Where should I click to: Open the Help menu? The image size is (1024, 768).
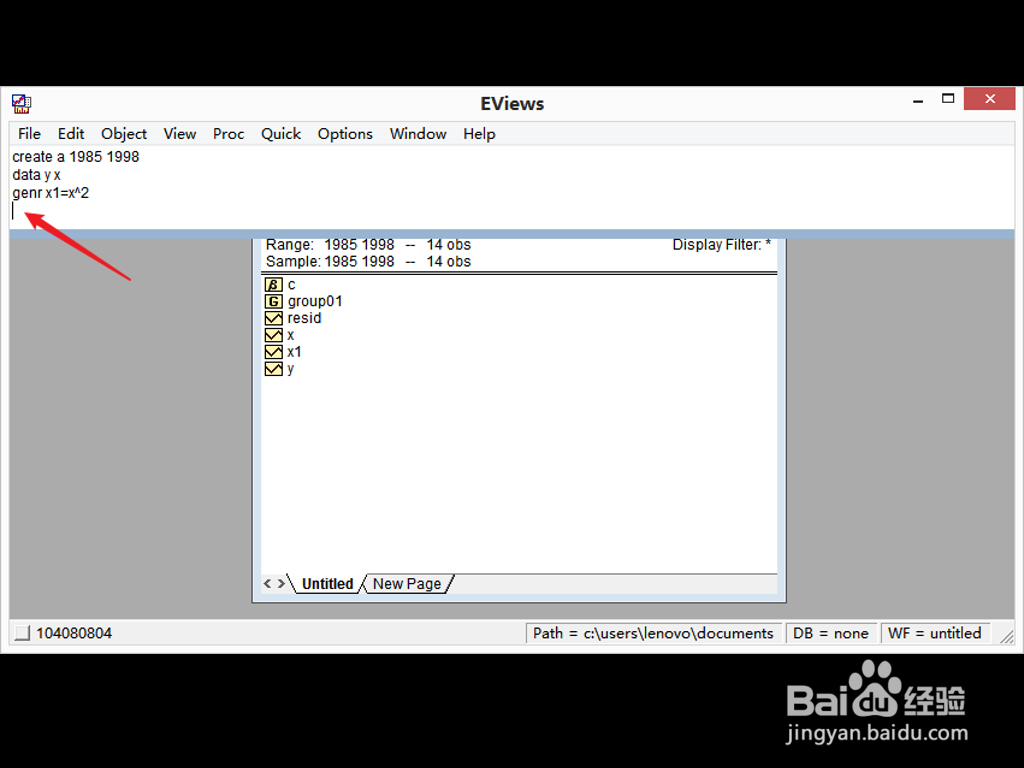pos(479,134)
